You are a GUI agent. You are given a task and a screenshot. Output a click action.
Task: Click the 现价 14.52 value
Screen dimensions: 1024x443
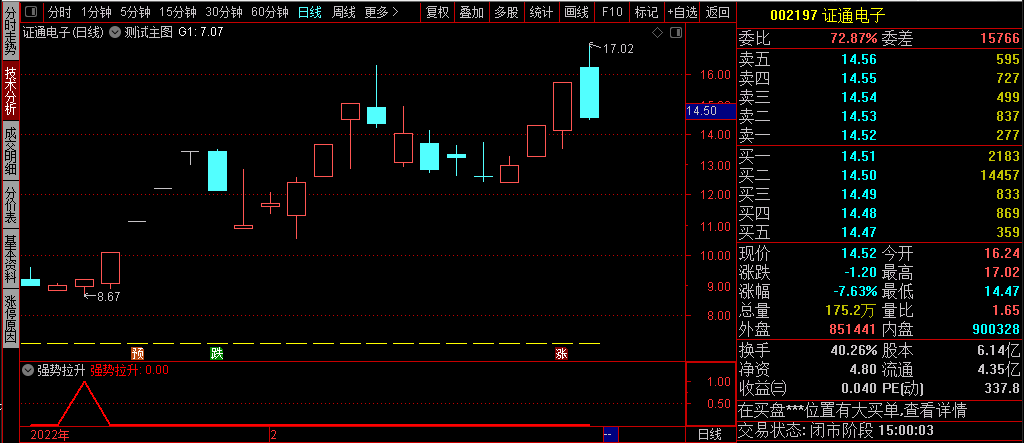[x=859, y=253]
